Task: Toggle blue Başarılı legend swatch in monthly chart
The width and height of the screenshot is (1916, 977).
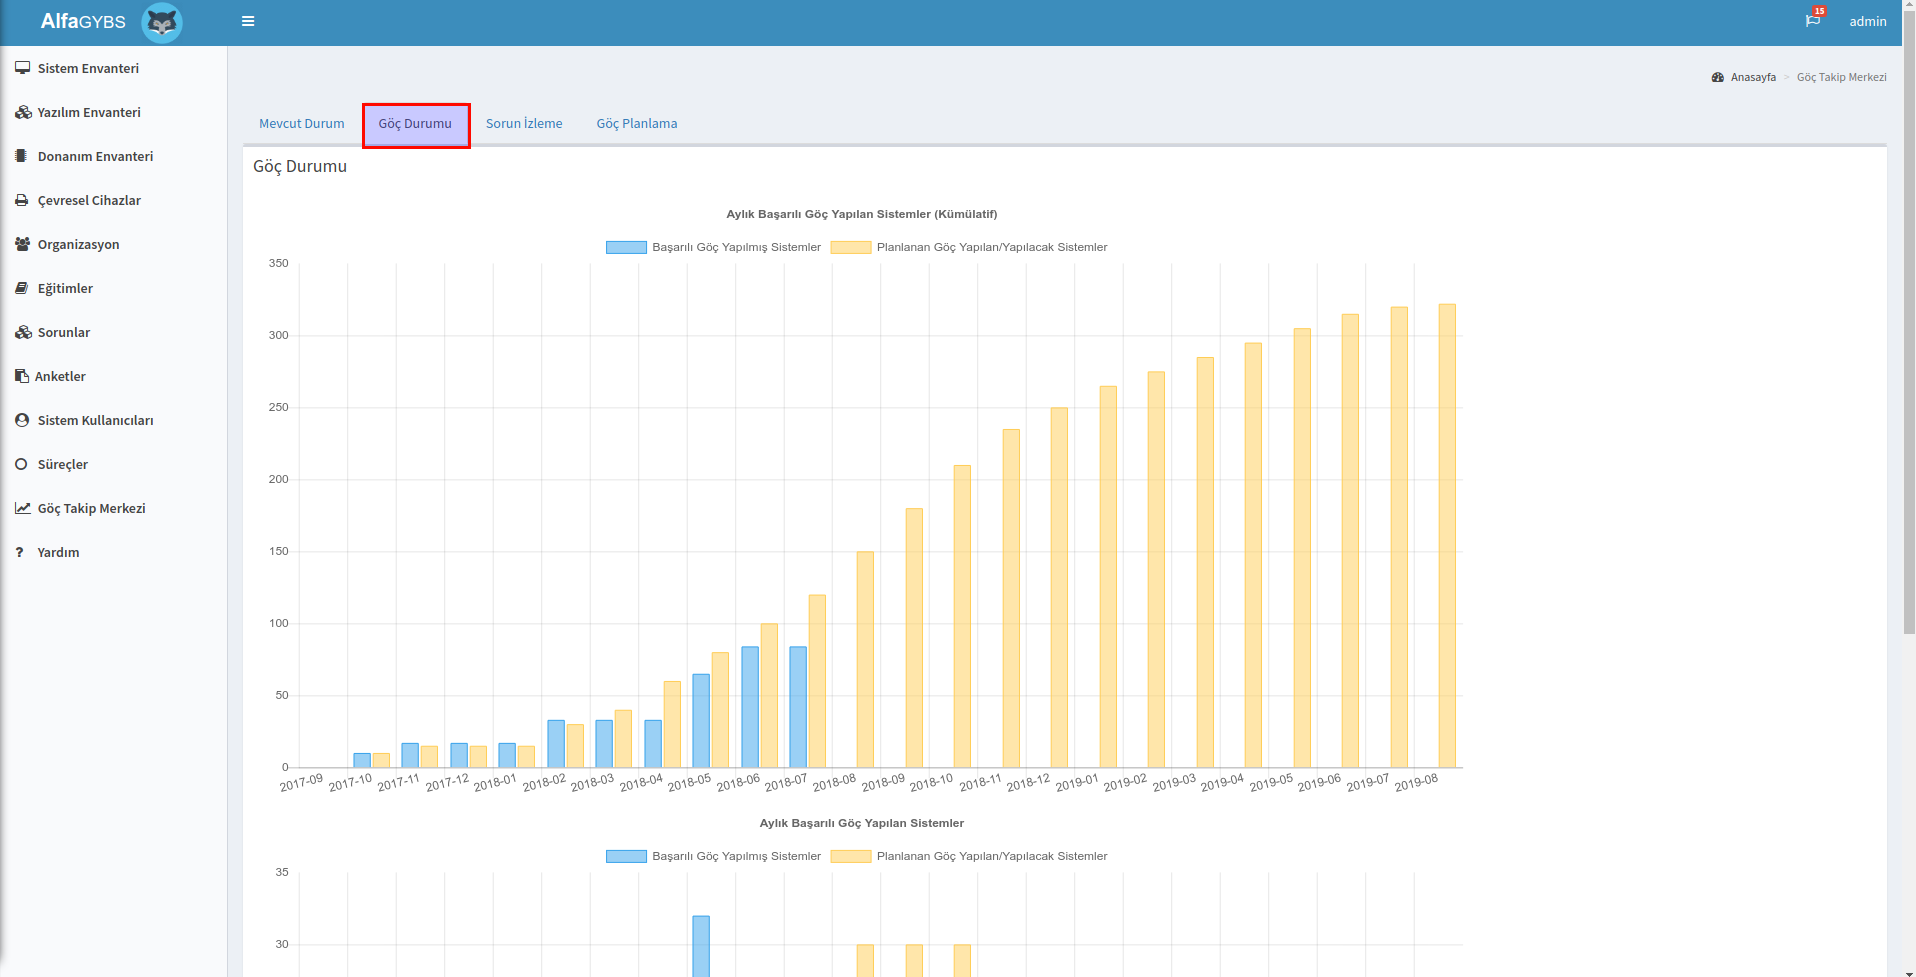Action: pyautogui.click(x=626, y=856)
